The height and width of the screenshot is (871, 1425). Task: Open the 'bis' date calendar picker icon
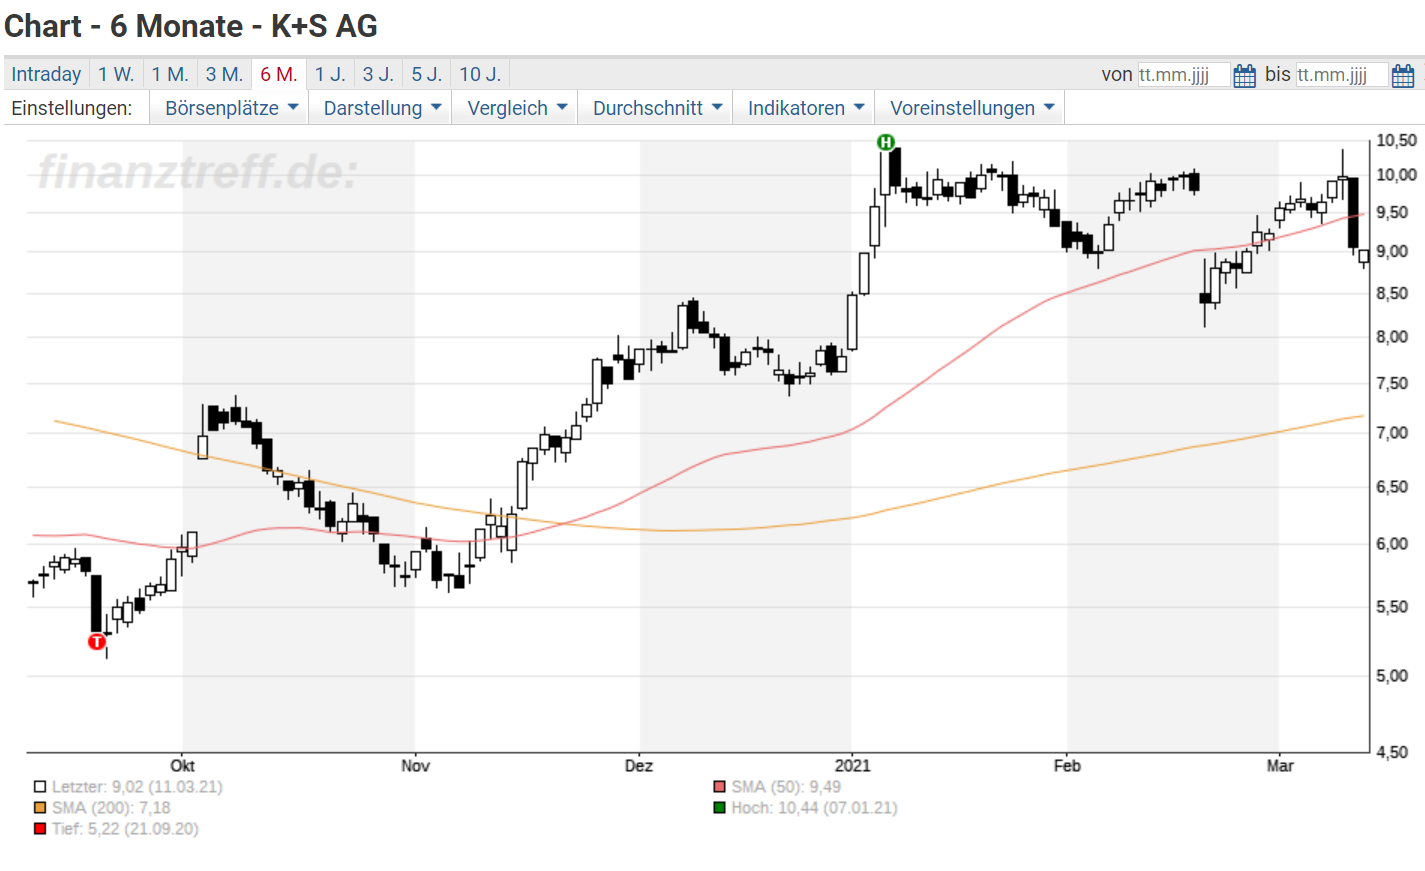(1403, 75)
